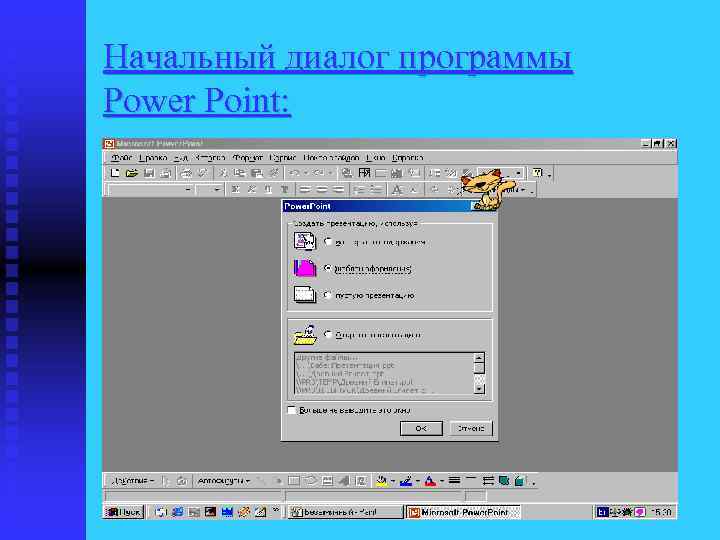Toggle Bold formatting in the formatting toolbar
The image size is (720, 540).
pyautogui.click(x=236, y=189)
